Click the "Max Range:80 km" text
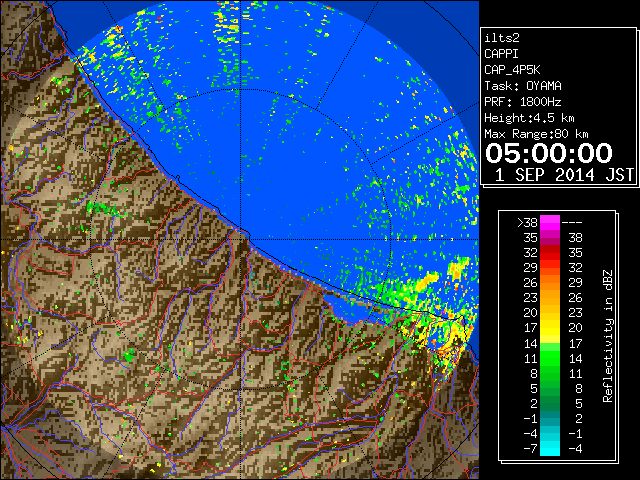The width and height of the screenshot is (640, 480). tap(536, 134)
